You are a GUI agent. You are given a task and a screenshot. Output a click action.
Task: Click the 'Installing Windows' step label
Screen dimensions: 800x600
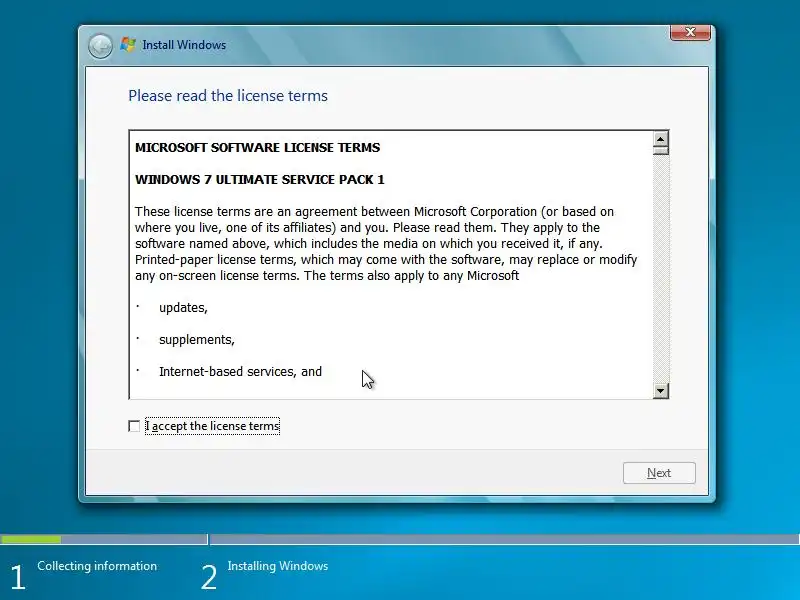click(278, 566)
